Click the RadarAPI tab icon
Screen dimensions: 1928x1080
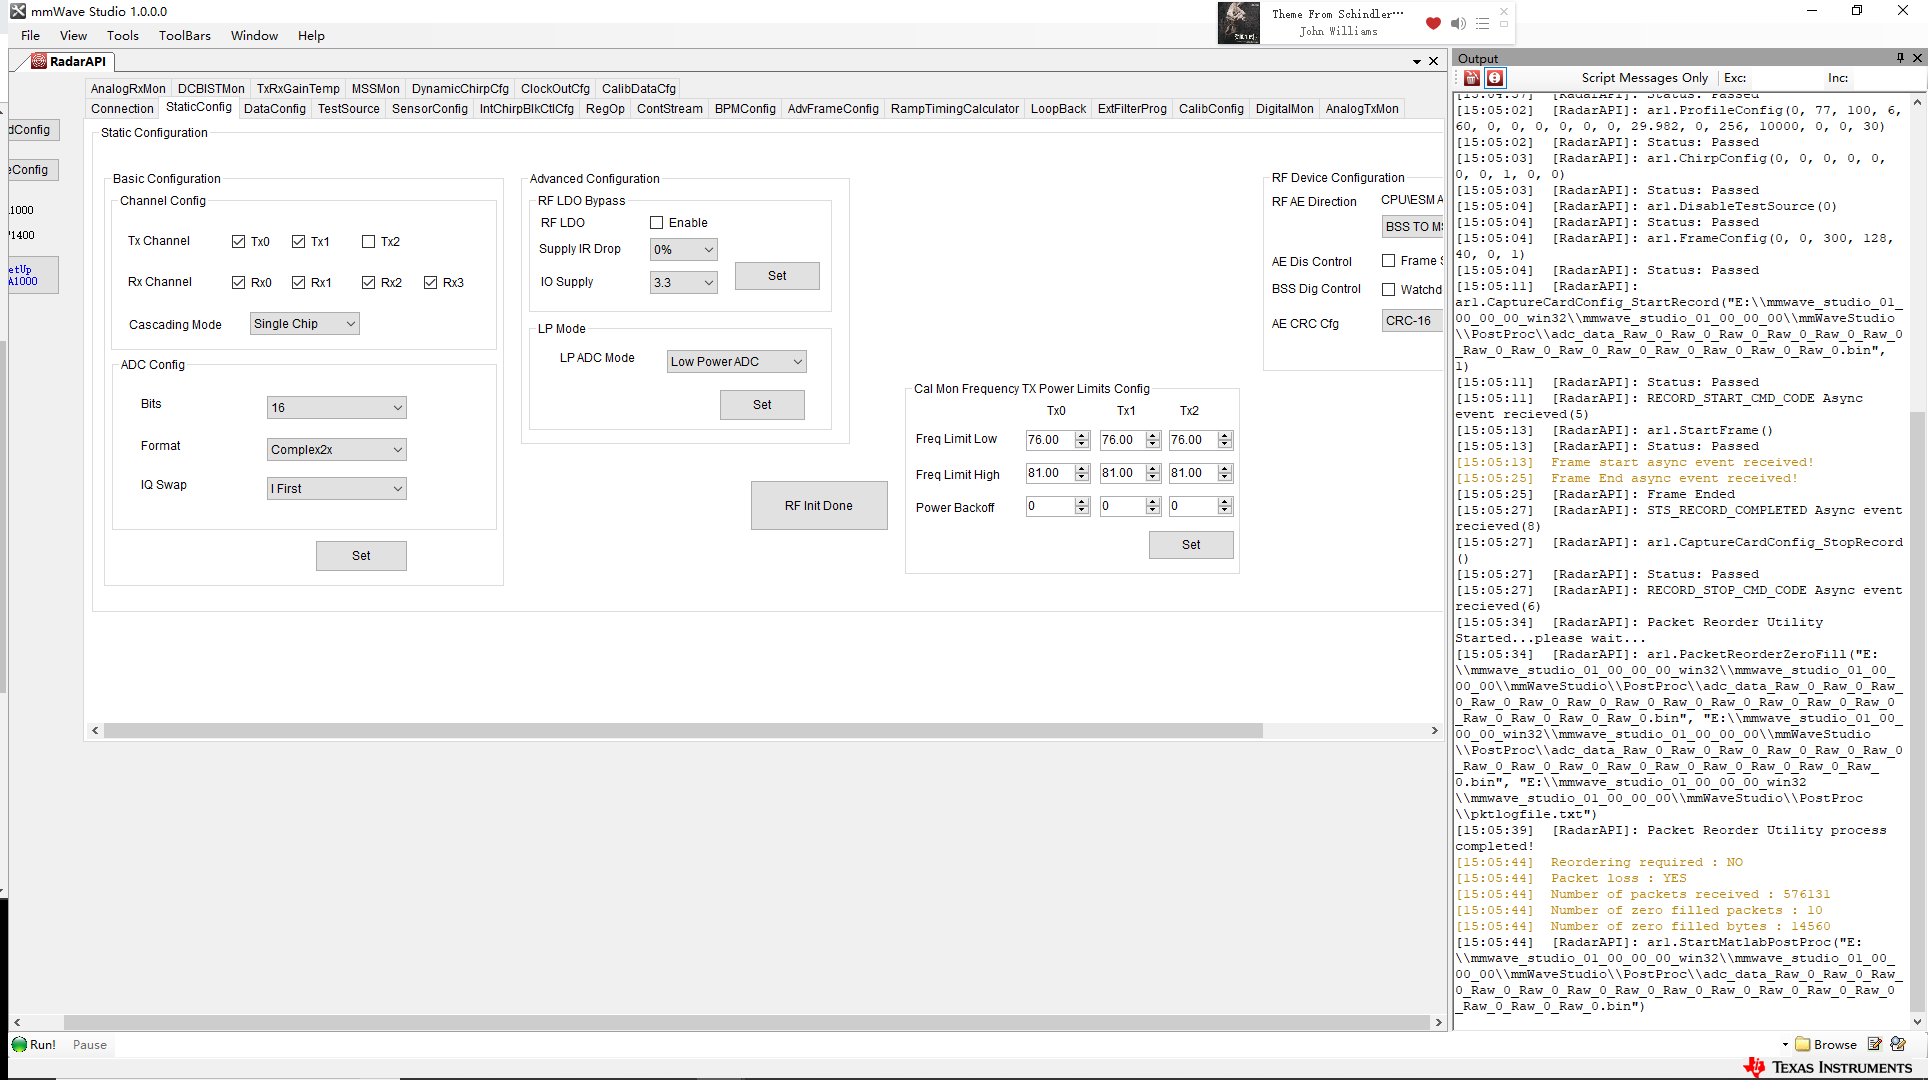point(39,61)
